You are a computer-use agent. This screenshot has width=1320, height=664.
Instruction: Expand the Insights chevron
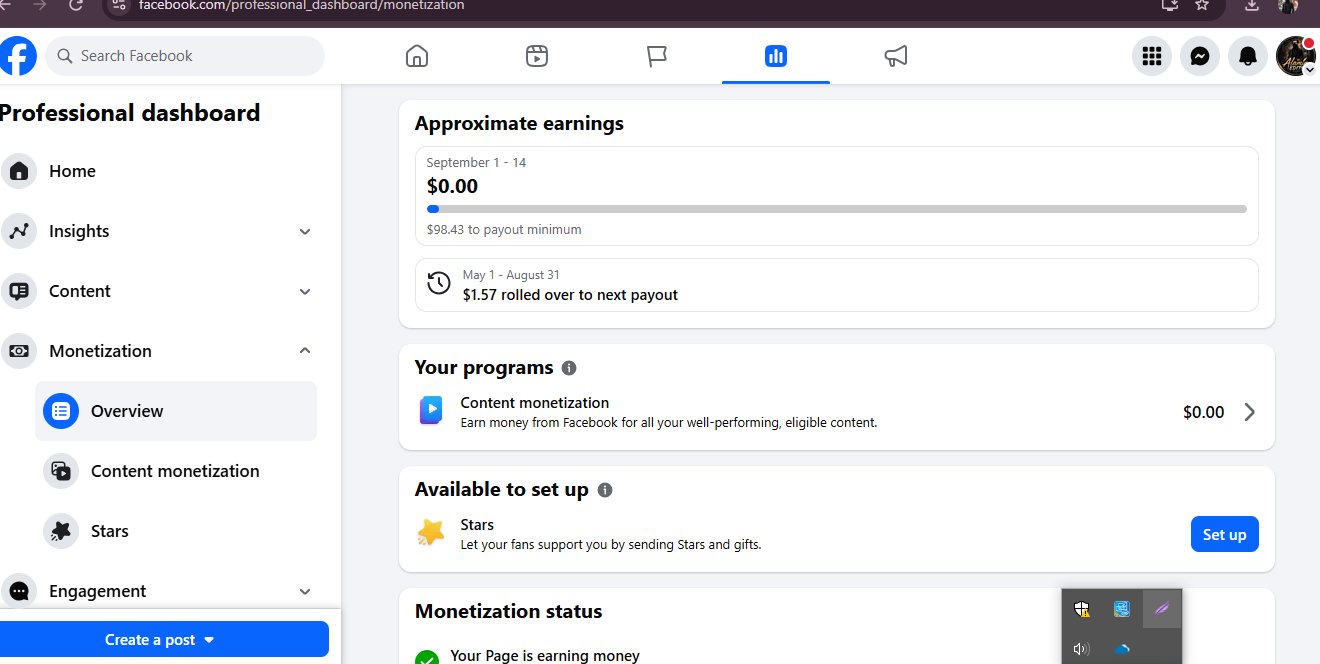coord(305,231)
